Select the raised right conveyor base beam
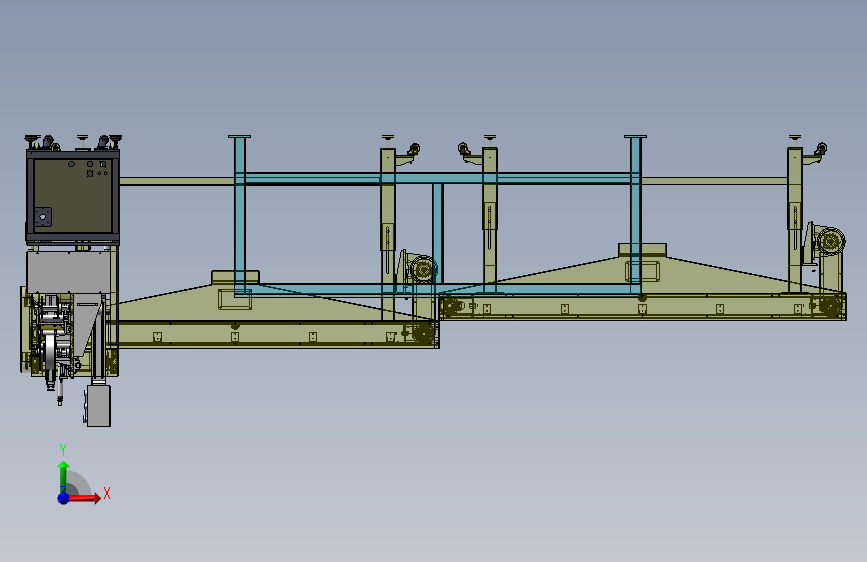Image resolution: width=867 pixels, height=562 pixels. coord(643,307)
